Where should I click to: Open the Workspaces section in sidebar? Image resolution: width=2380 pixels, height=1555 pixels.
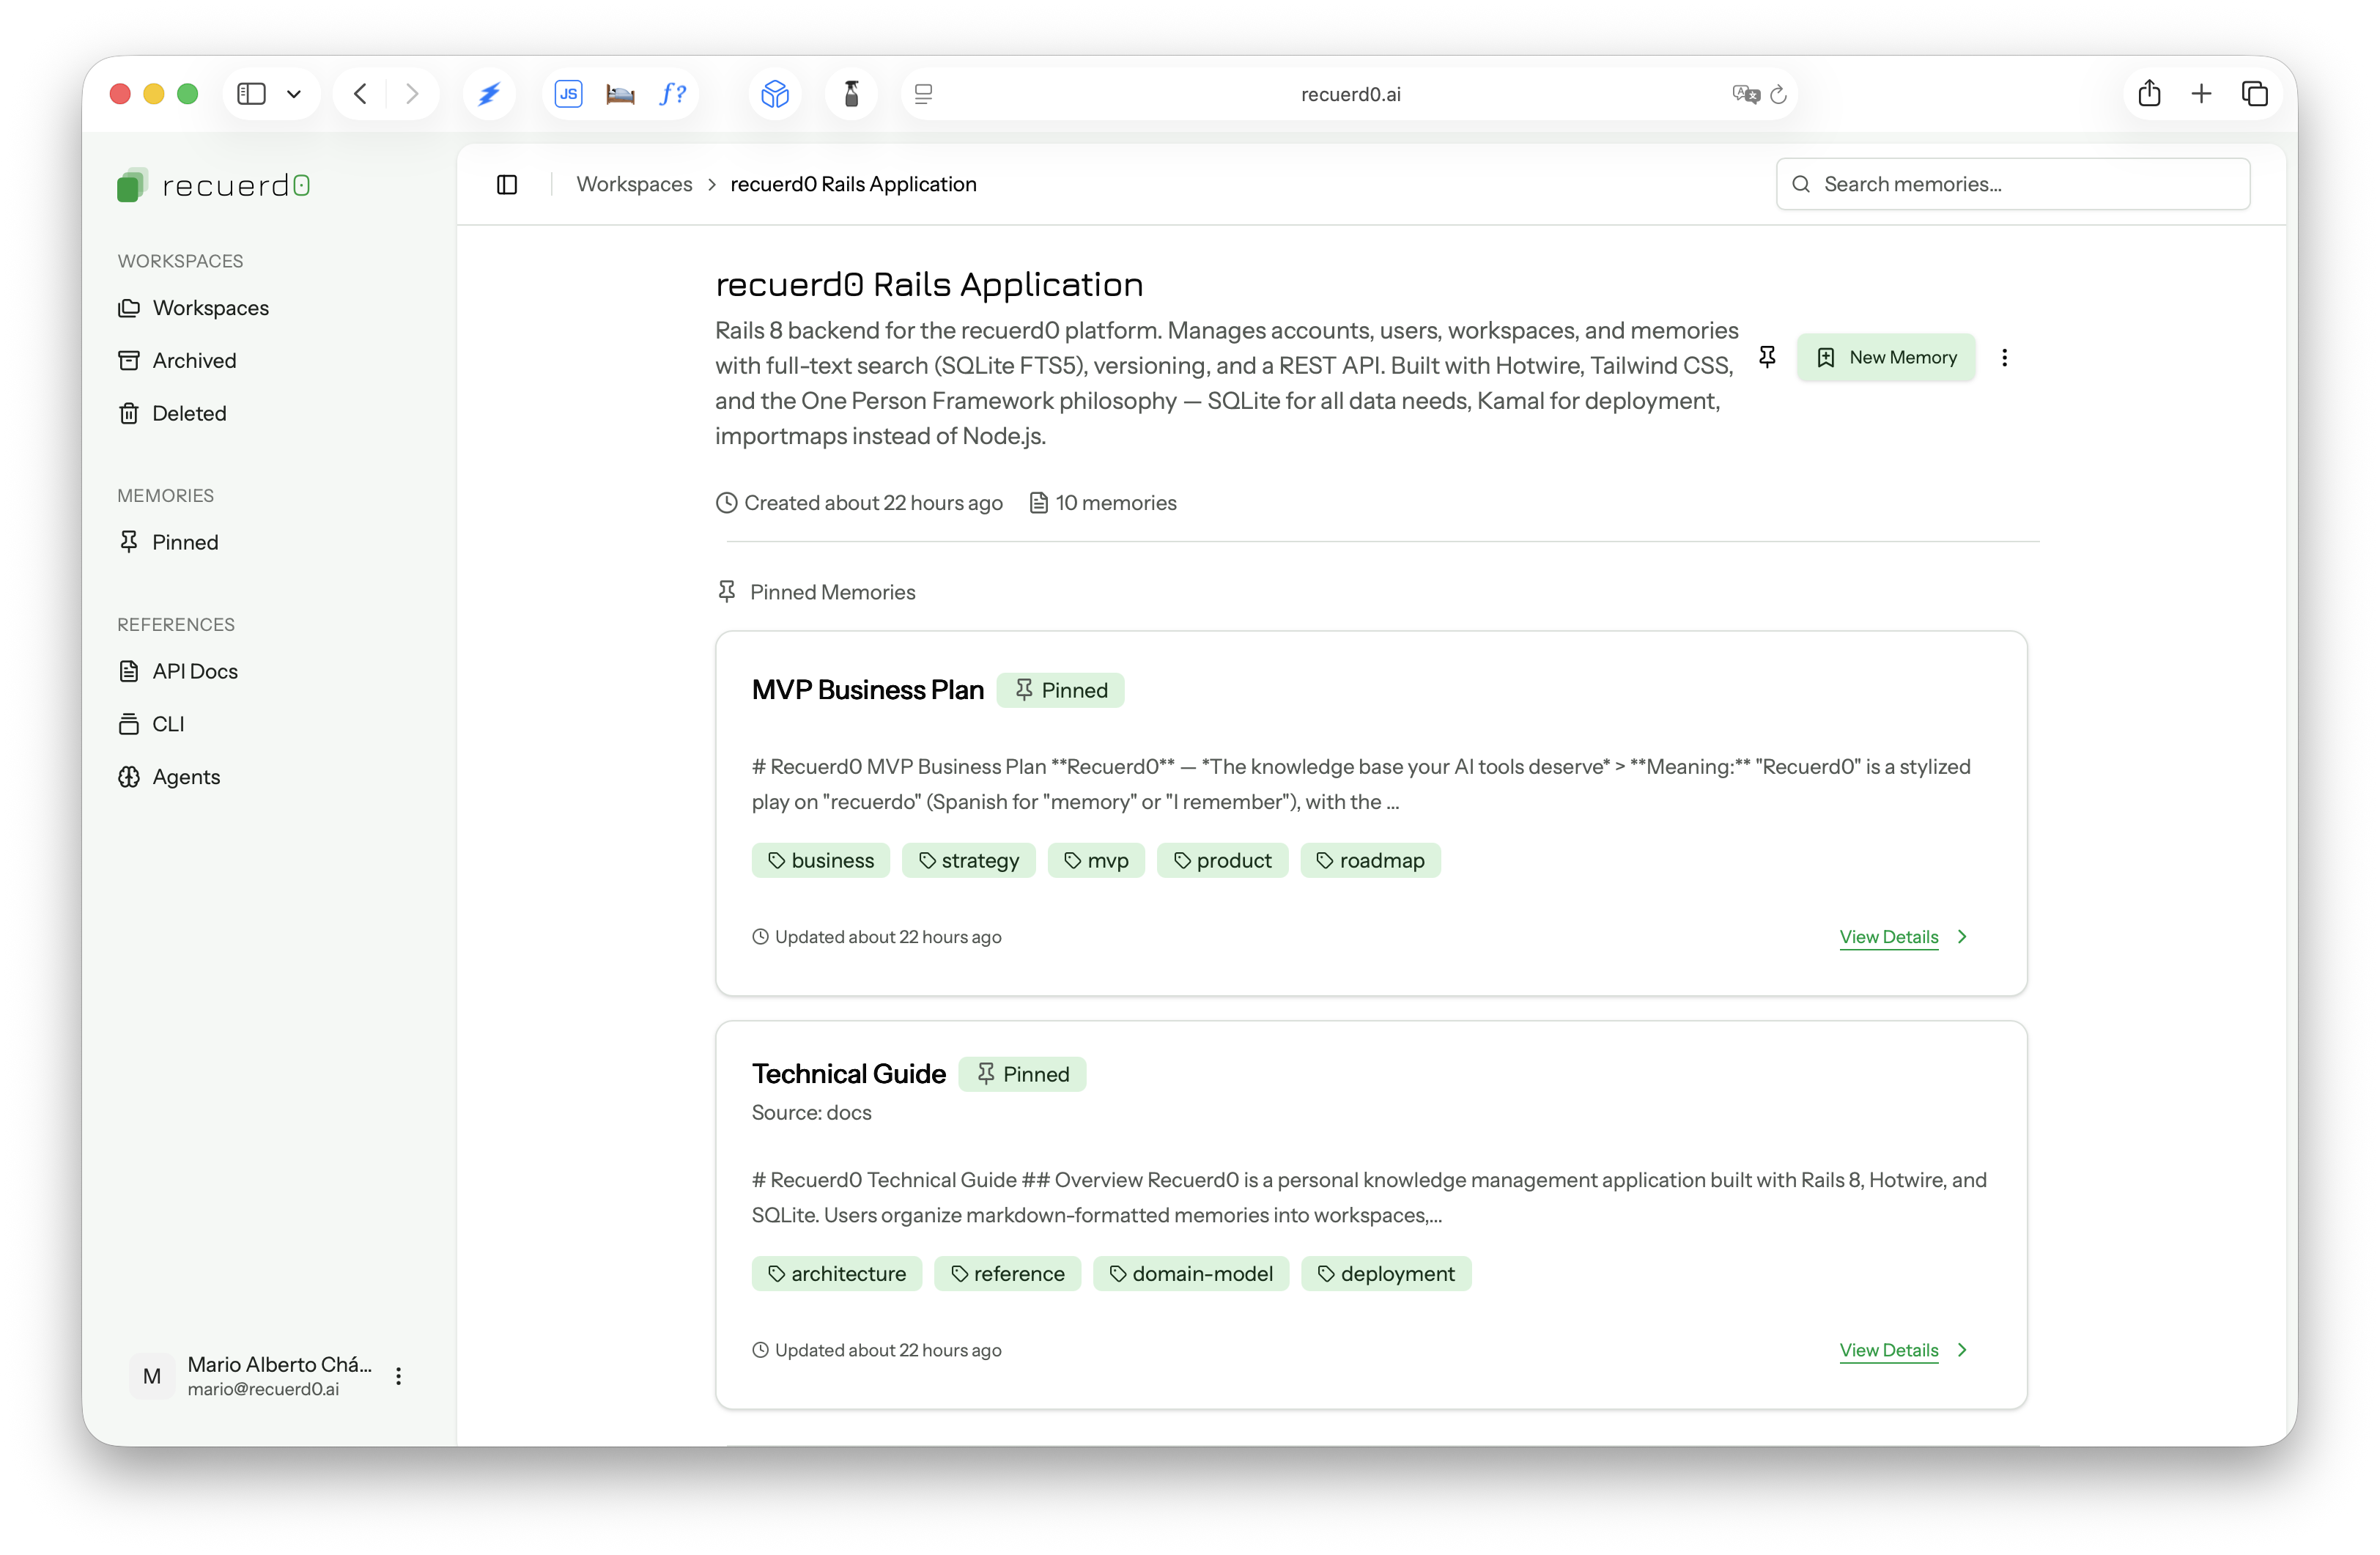210,308
